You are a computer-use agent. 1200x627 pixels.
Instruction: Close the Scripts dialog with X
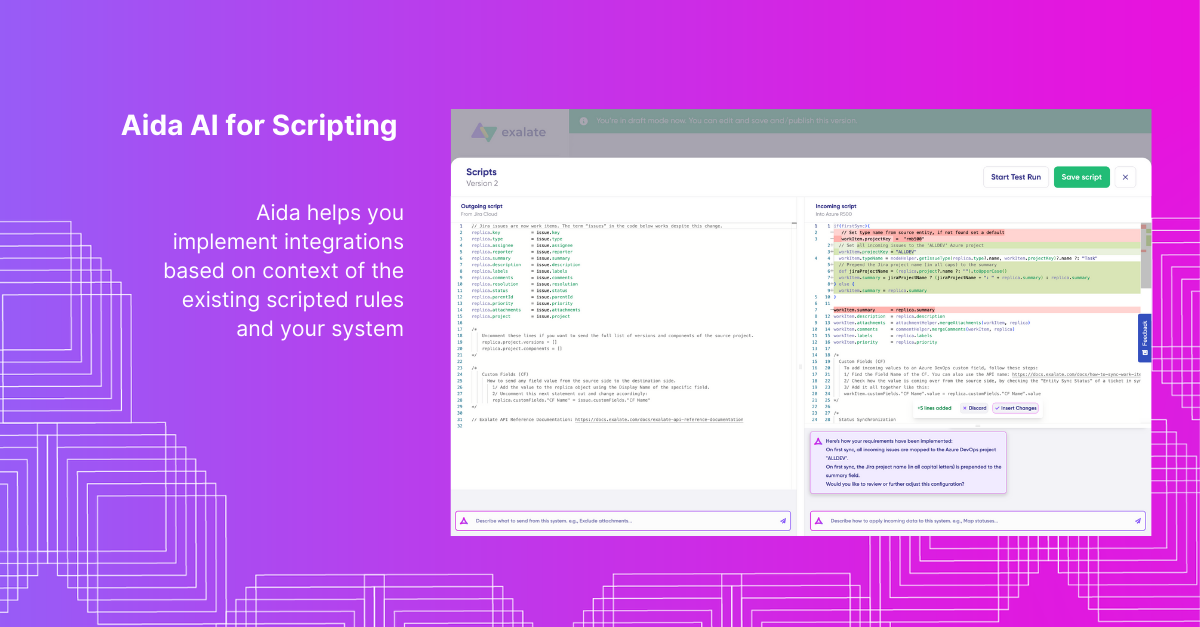point(1125,177)
